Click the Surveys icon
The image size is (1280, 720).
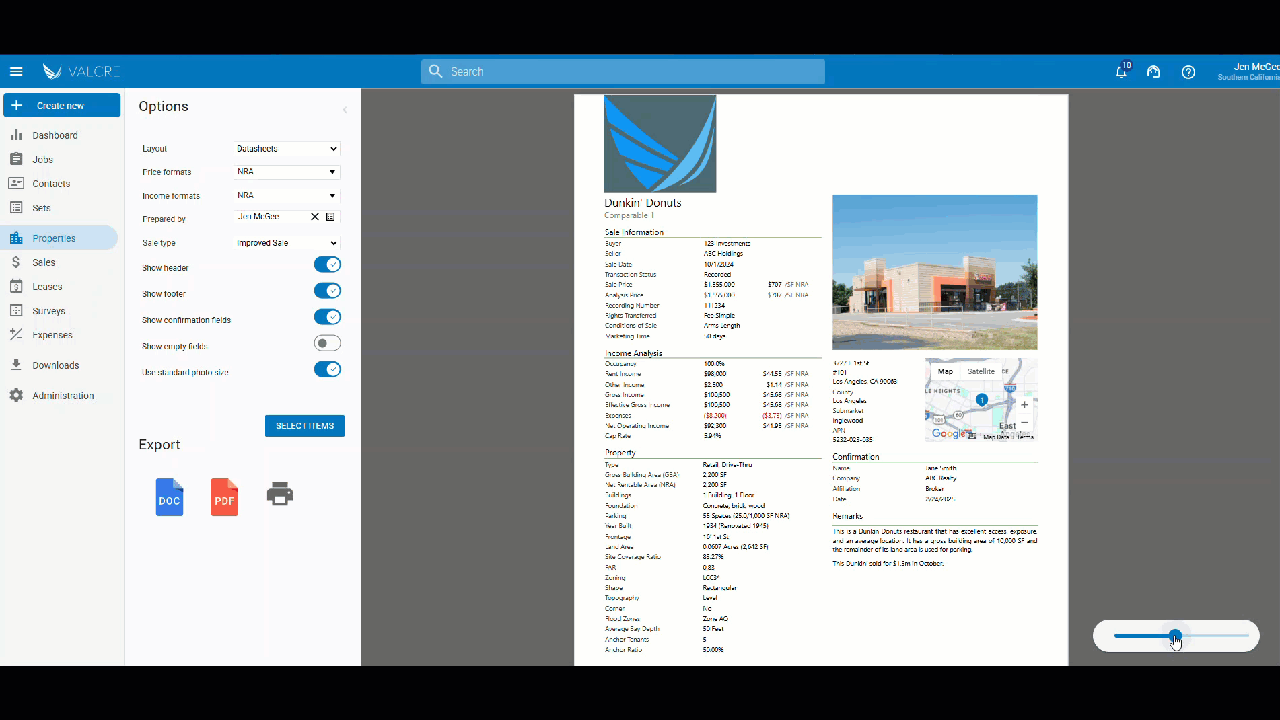[16, 311]
